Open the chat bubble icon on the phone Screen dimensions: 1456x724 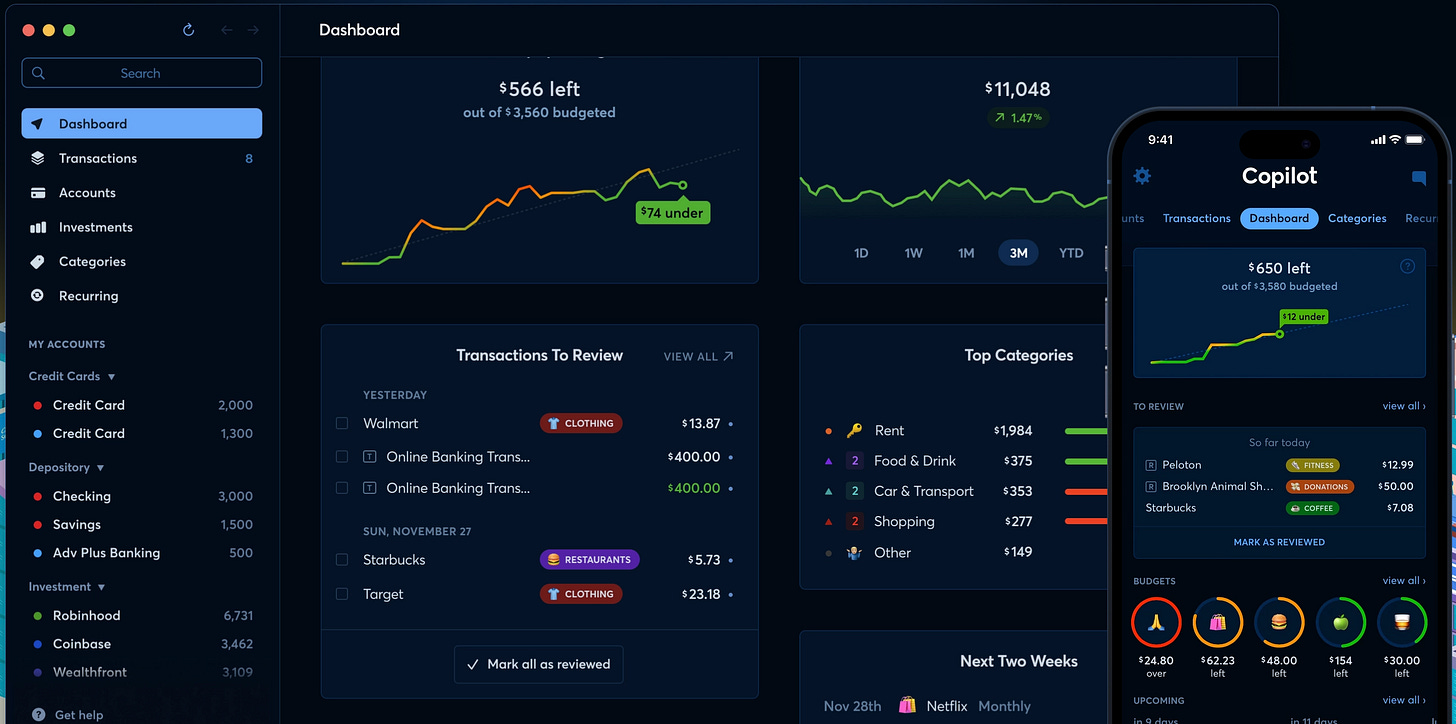[1418, 178]
